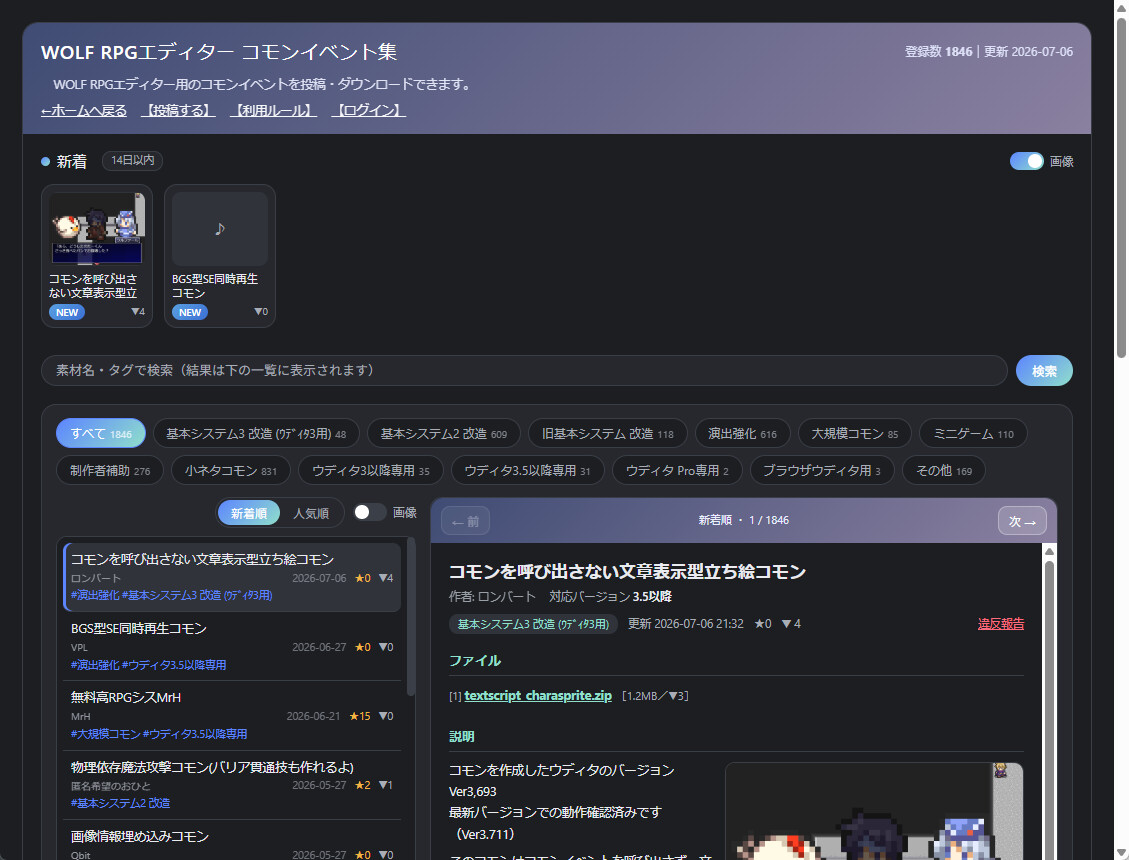Open the 【投稿する】 link

click(179, 110)
